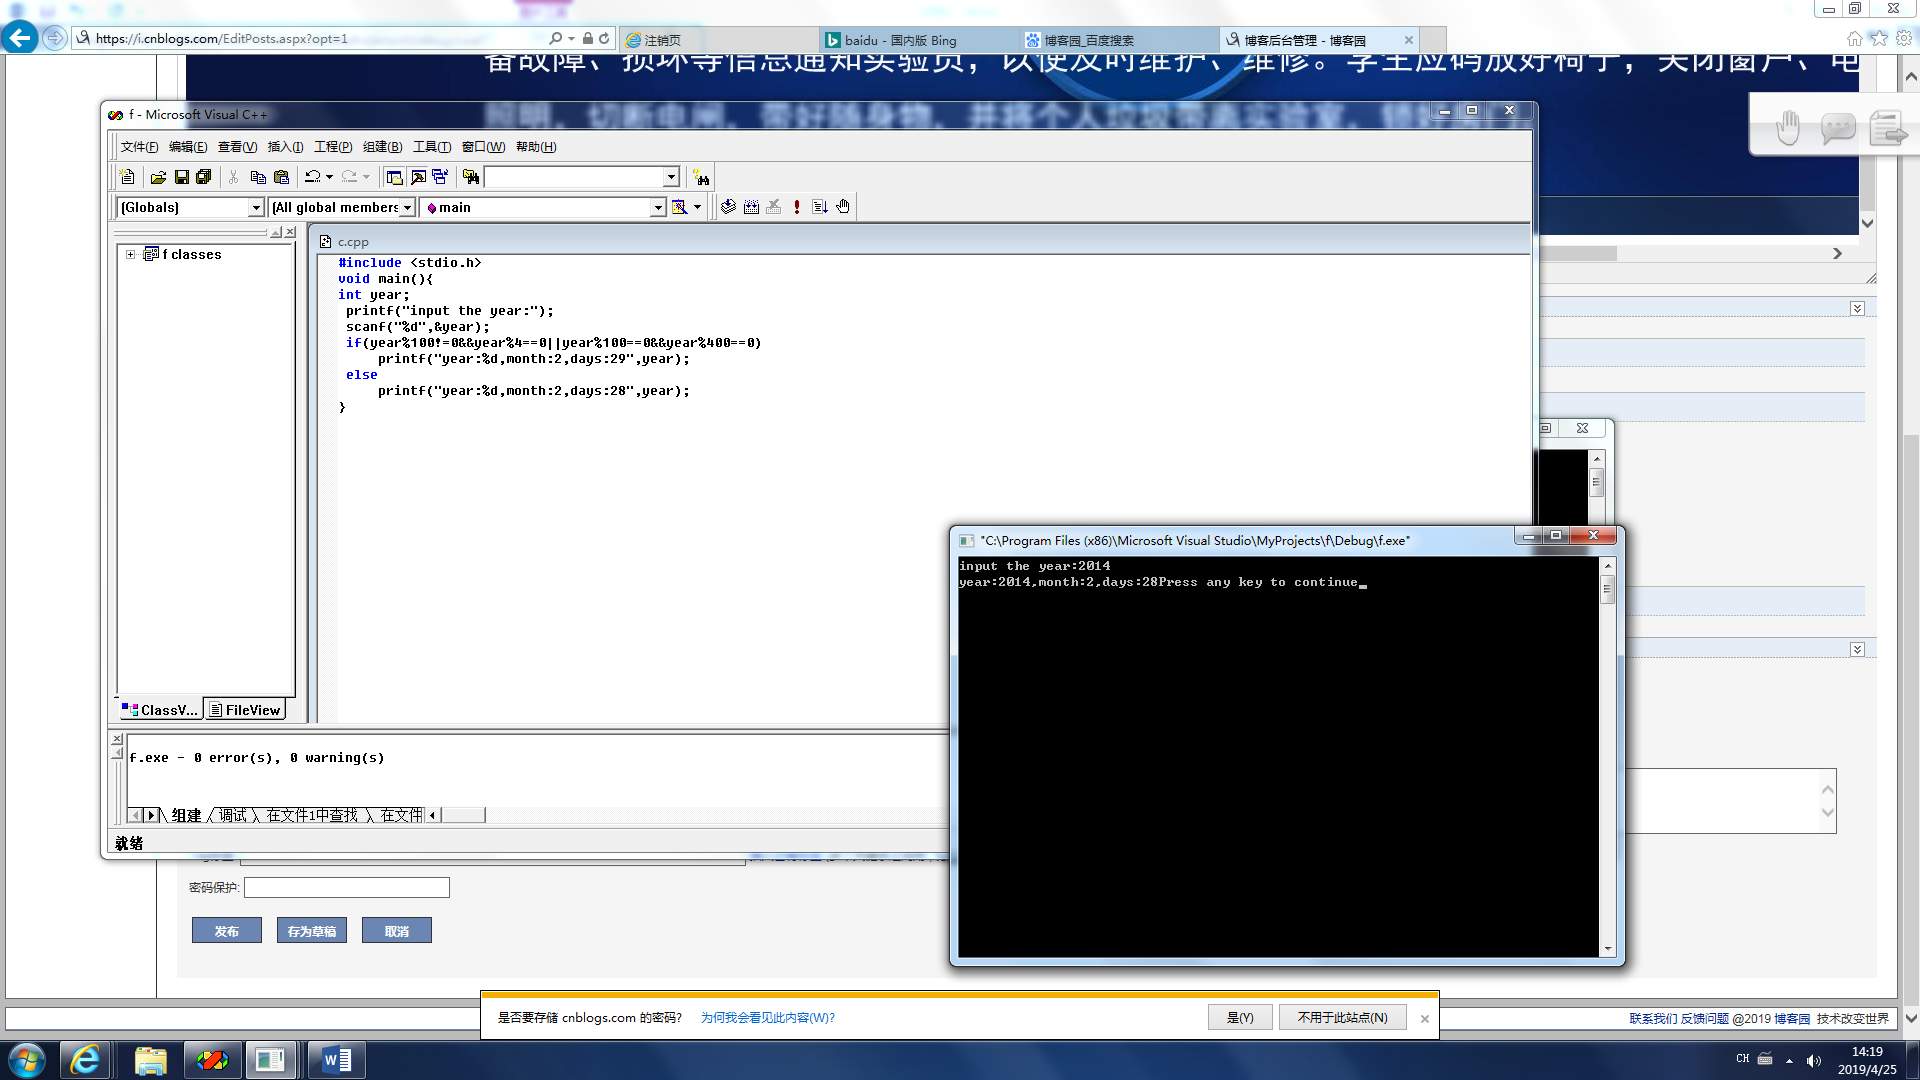
Task: Click the volume icon in system tray
Action: pyautogui.click(x=1814, y=1060)
